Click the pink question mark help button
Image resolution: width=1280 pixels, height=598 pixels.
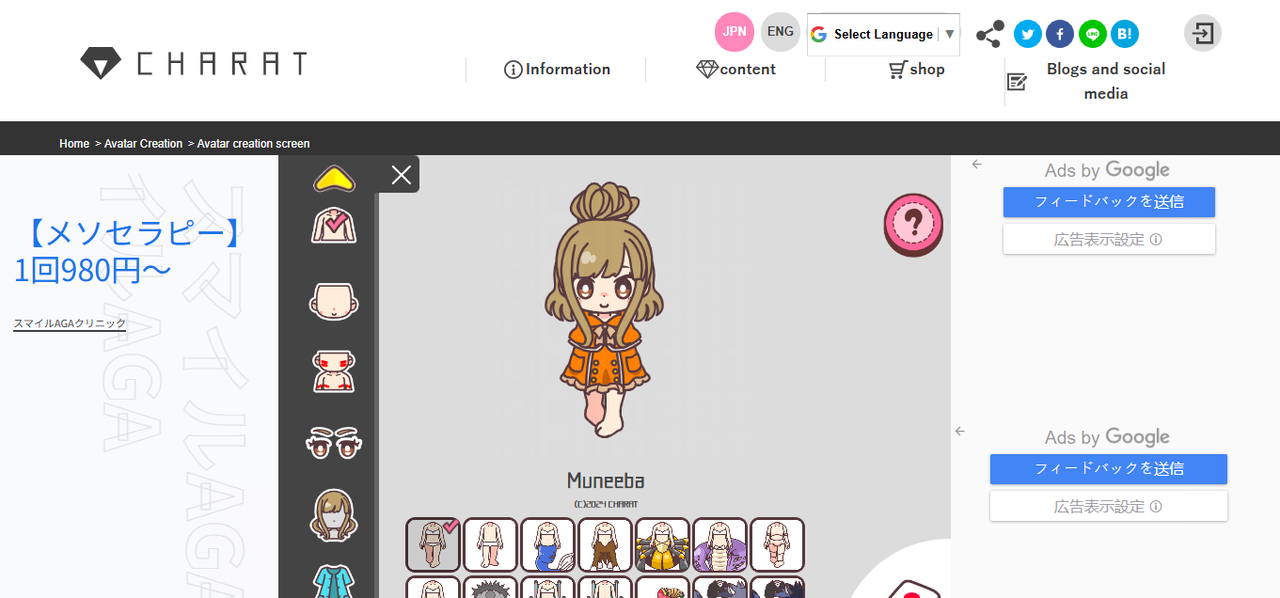click(x=913, y=223)
